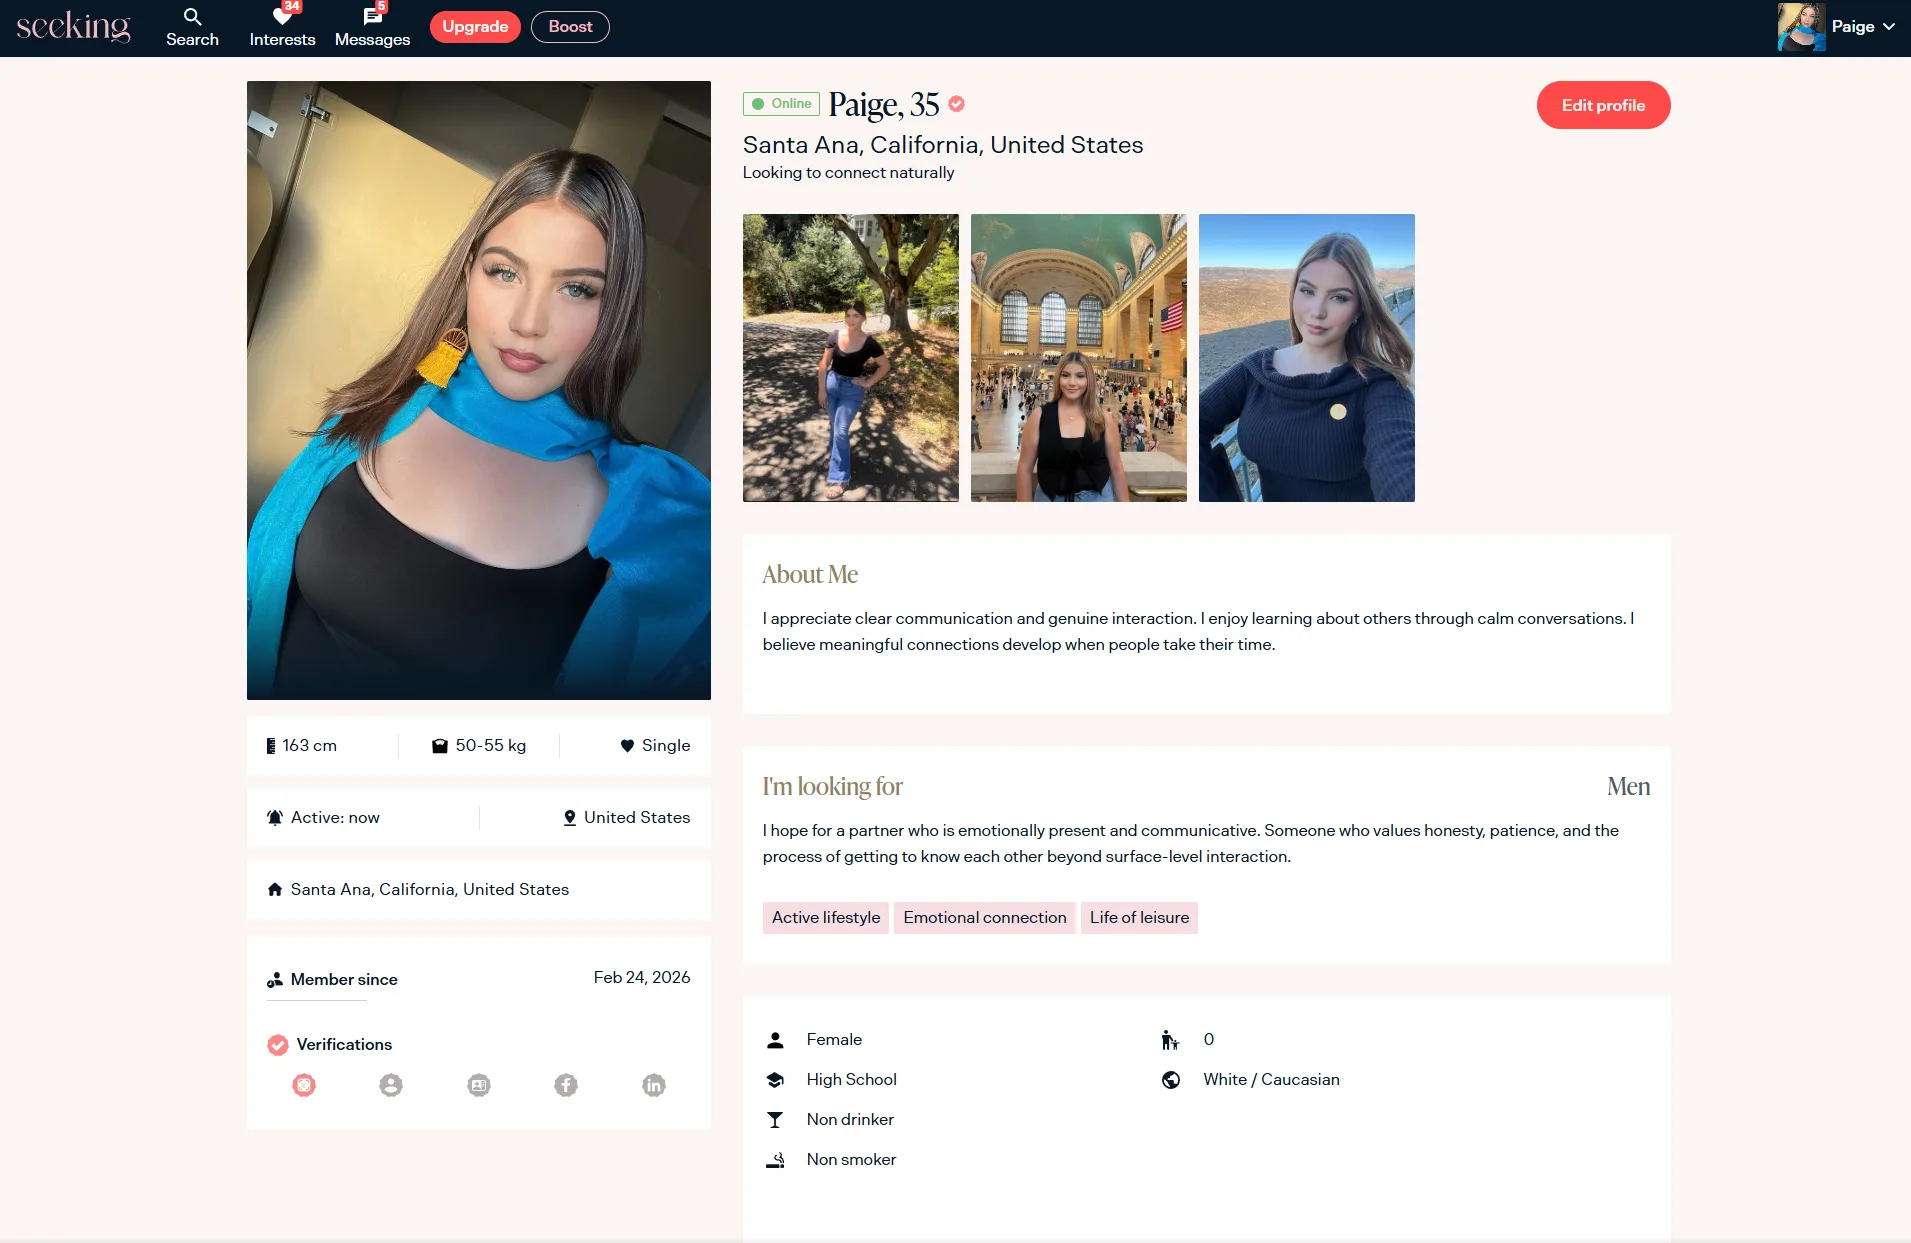Click the Edit profile button

(1603, 105)
